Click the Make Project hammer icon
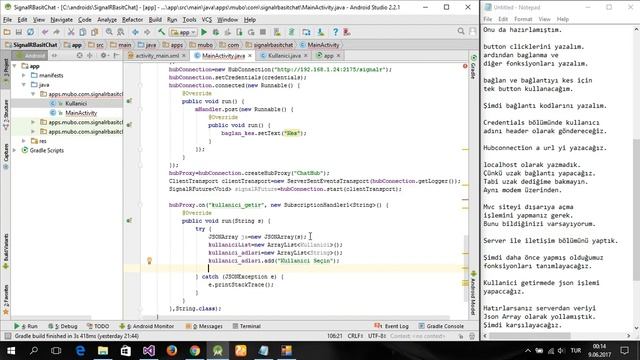This screenshot has height=360, width=640. (x=162, y=32)
